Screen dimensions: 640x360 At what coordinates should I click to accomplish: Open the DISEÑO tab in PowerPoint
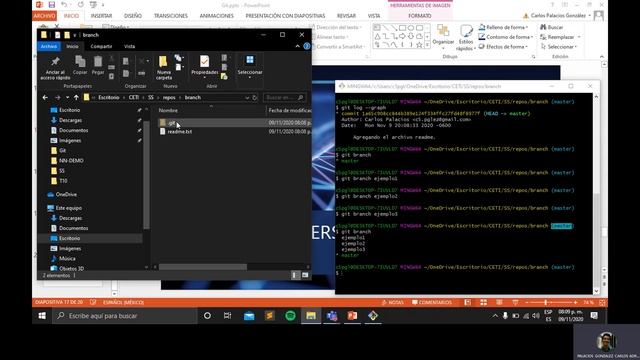tap(133, 16)
